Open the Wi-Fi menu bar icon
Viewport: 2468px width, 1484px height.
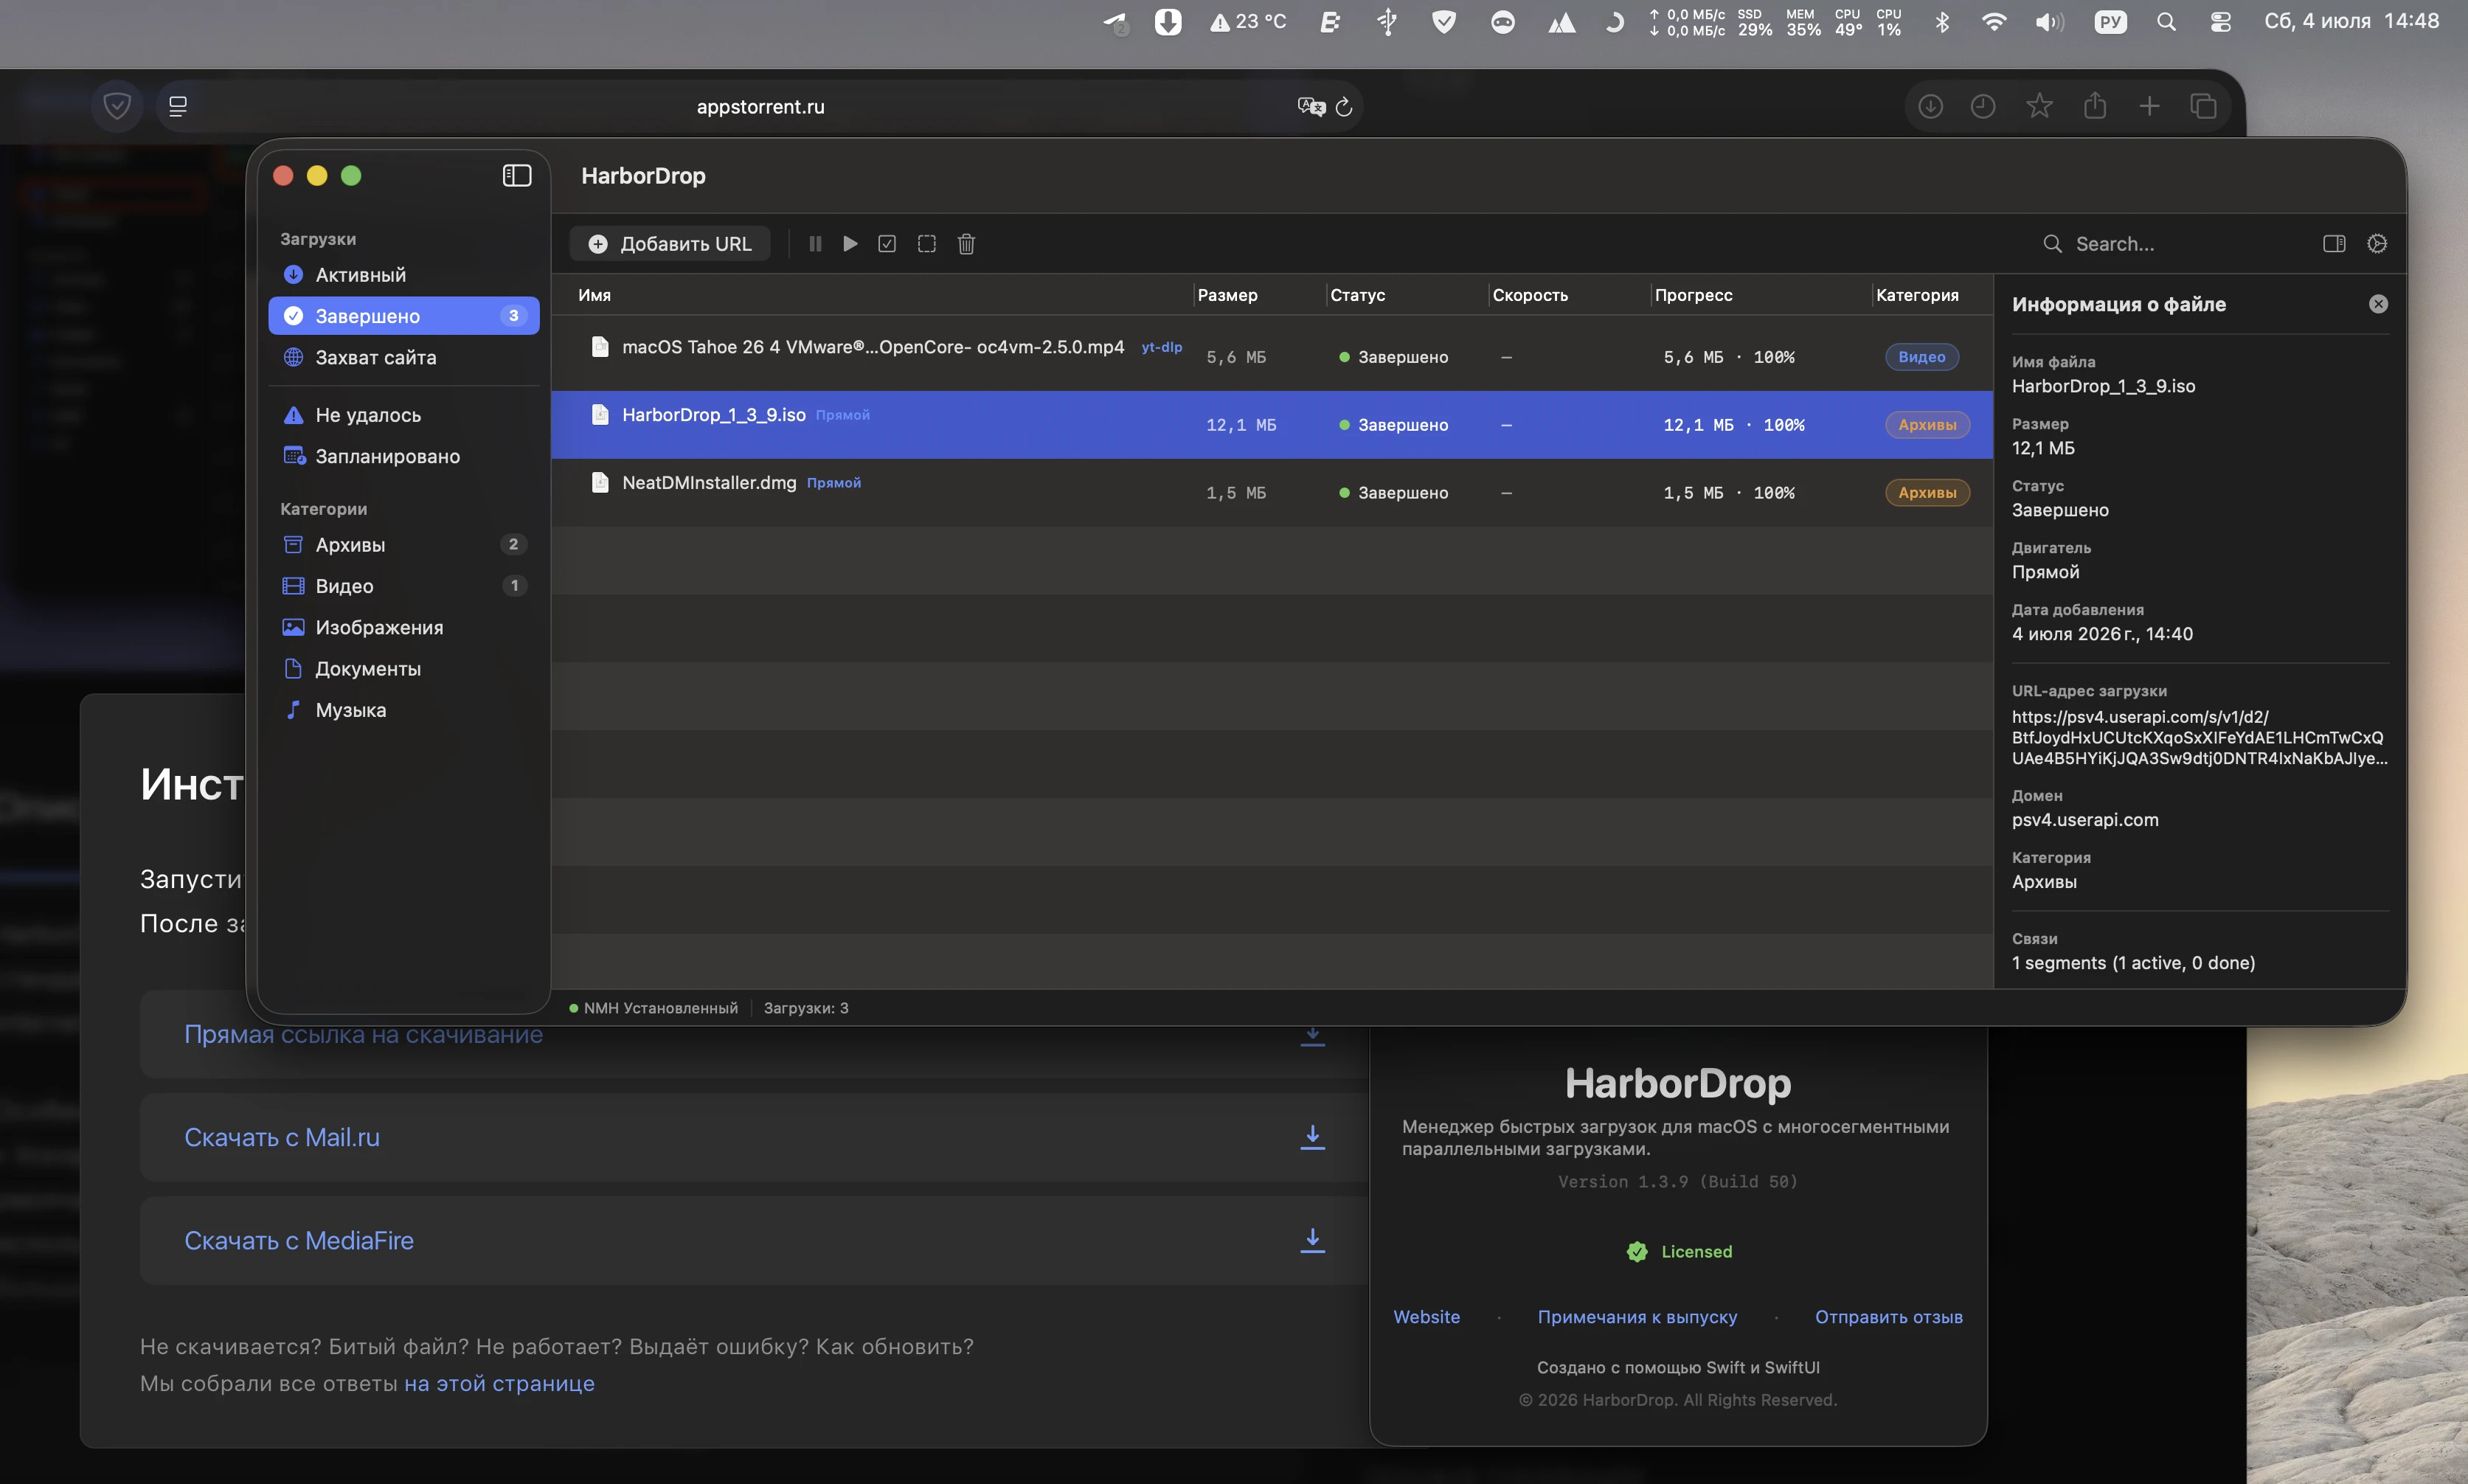click(1993, 22)
